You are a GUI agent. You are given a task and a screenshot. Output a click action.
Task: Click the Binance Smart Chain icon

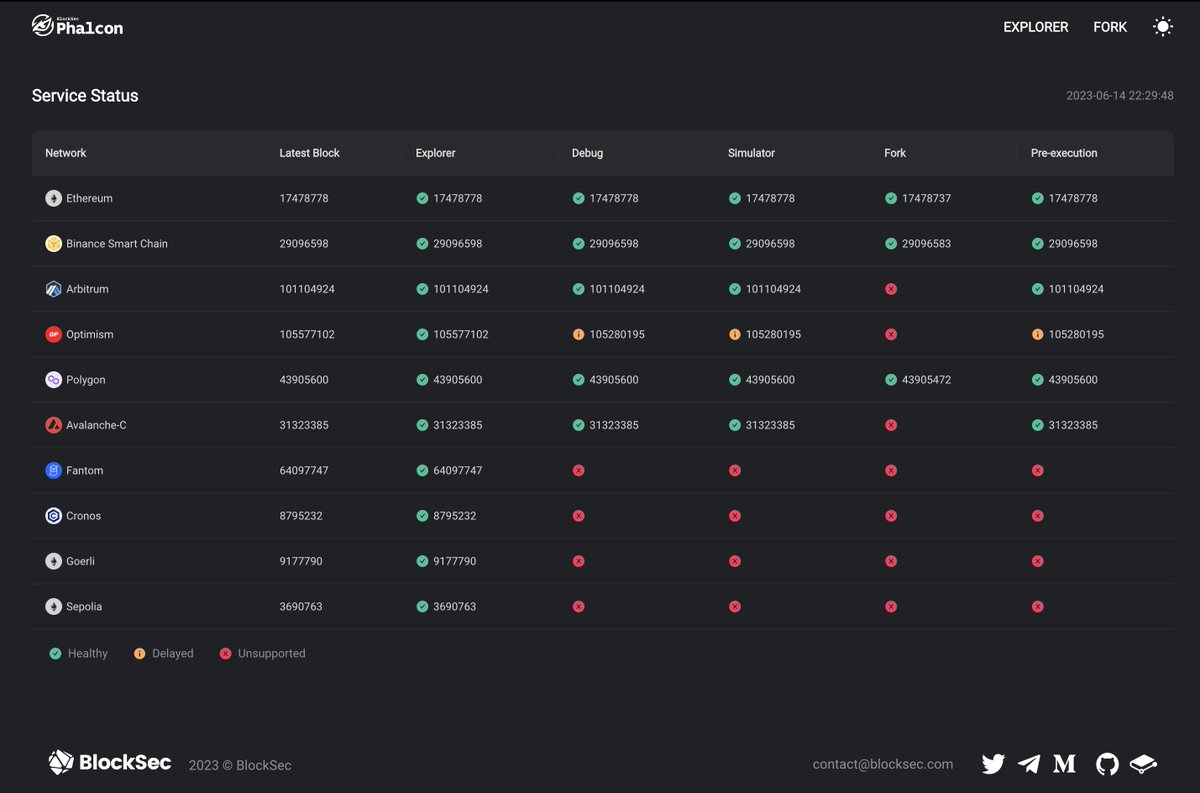(53, 244)
